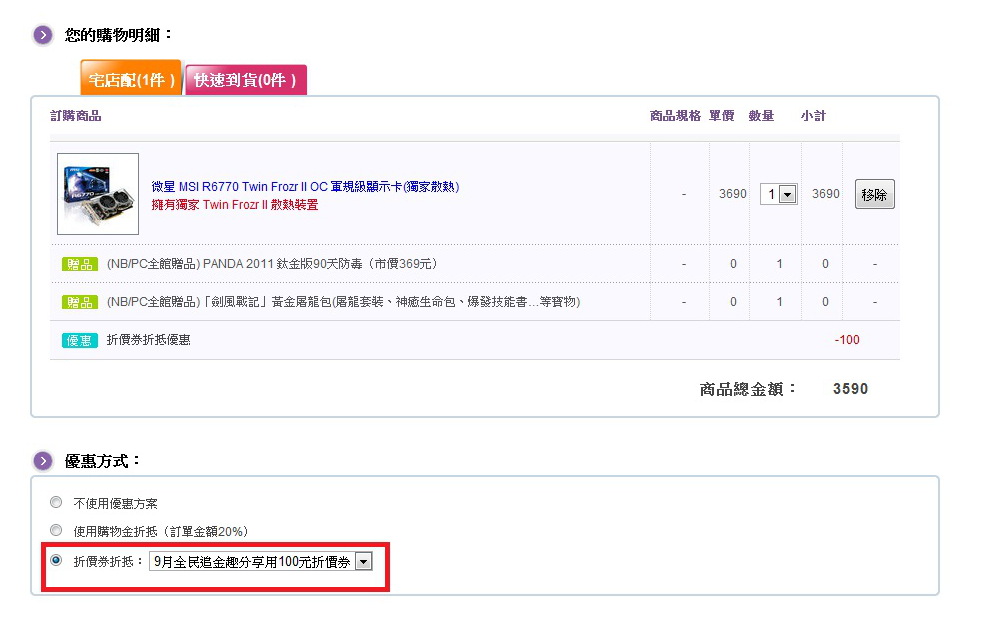Click the 使用購物金折抵(訂單金額20%) label text
Viewport: 989px width, 623px height.
coord(161,532)
